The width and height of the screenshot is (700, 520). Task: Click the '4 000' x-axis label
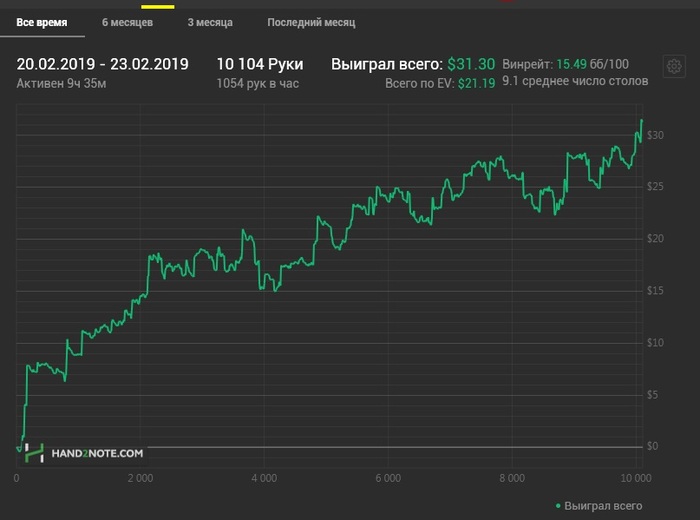point(264,478)
